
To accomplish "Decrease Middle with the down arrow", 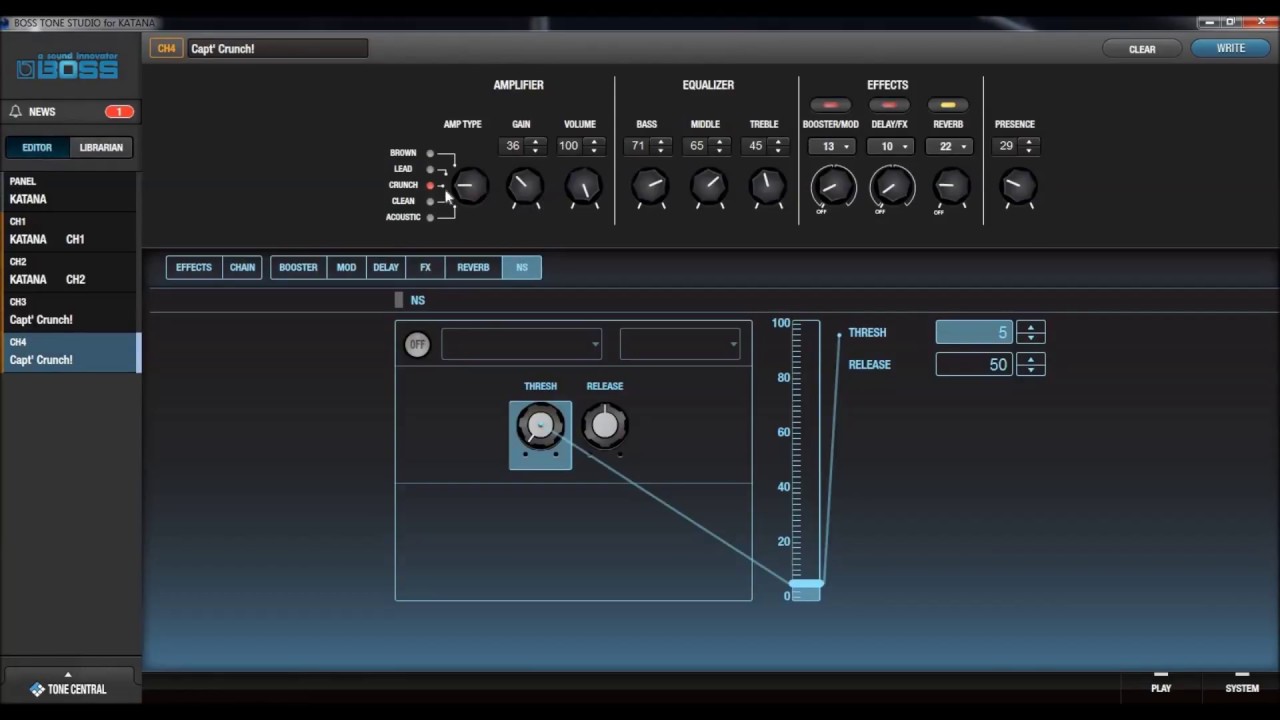I will 719,150.
